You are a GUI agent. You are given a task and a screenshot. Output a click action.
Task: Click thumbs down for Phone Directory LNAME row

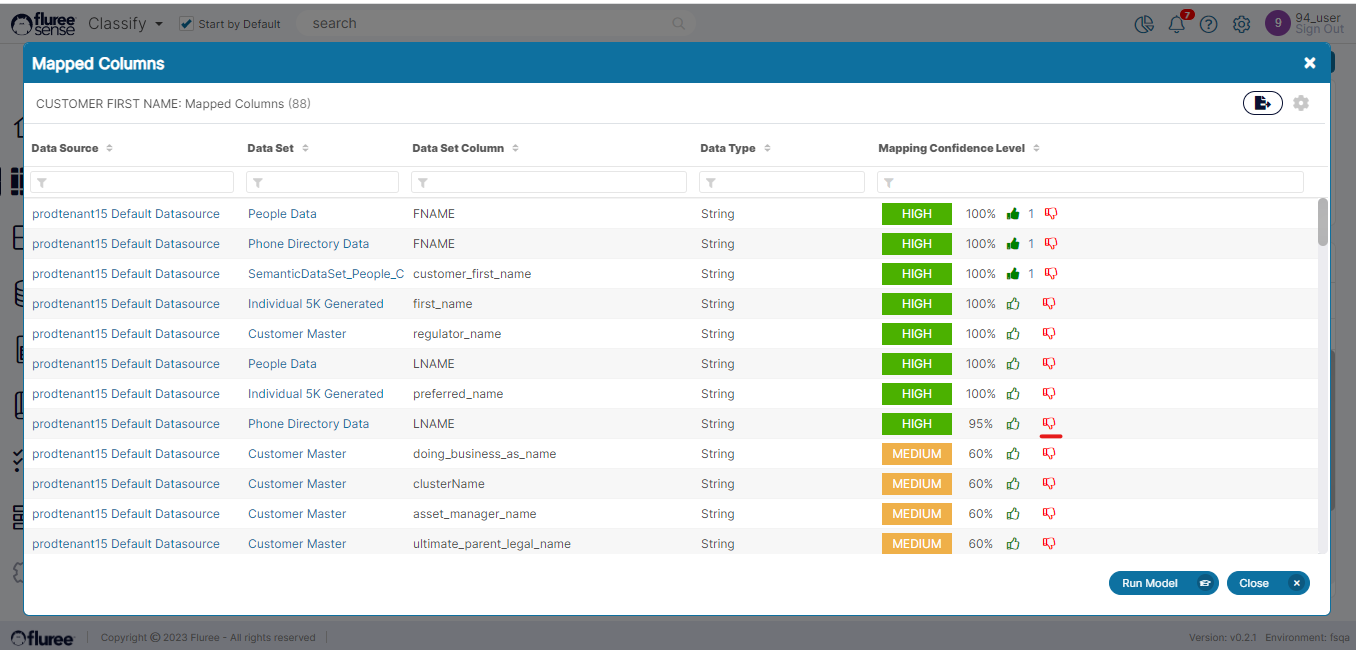tap(1050, 424)
